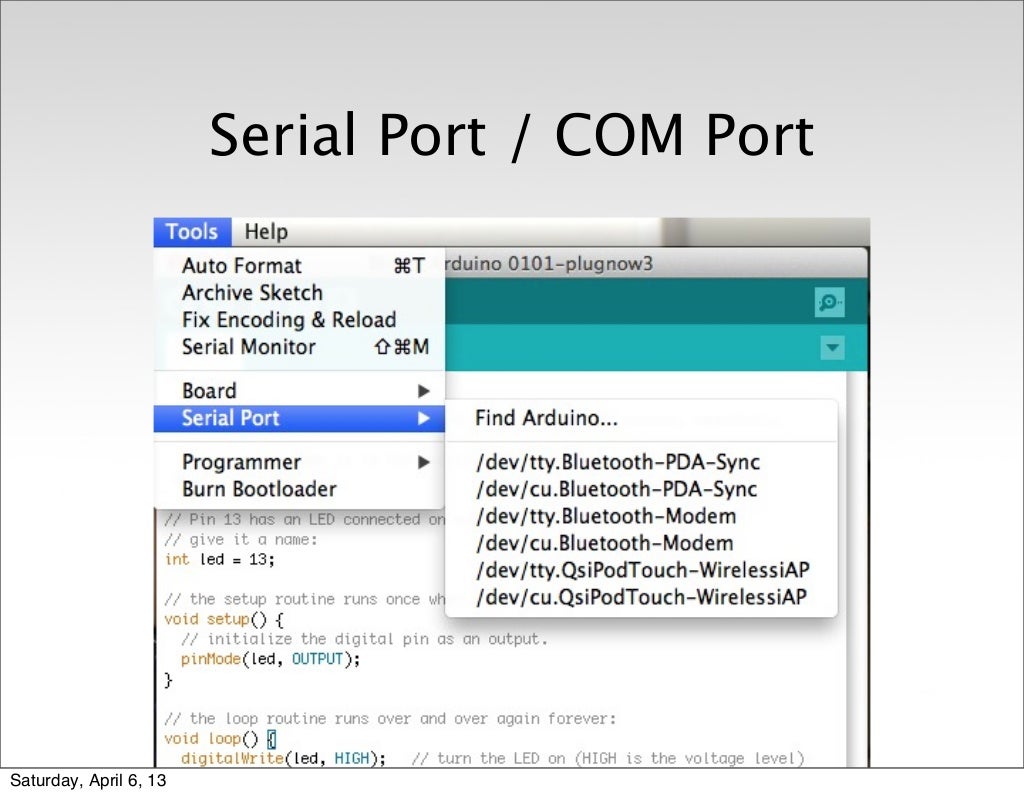The width and height of the screenshot is (1024, 797).
Task: Open the tab dropdown arrow button
Action: pyautogui.click(x=832, y=348)
